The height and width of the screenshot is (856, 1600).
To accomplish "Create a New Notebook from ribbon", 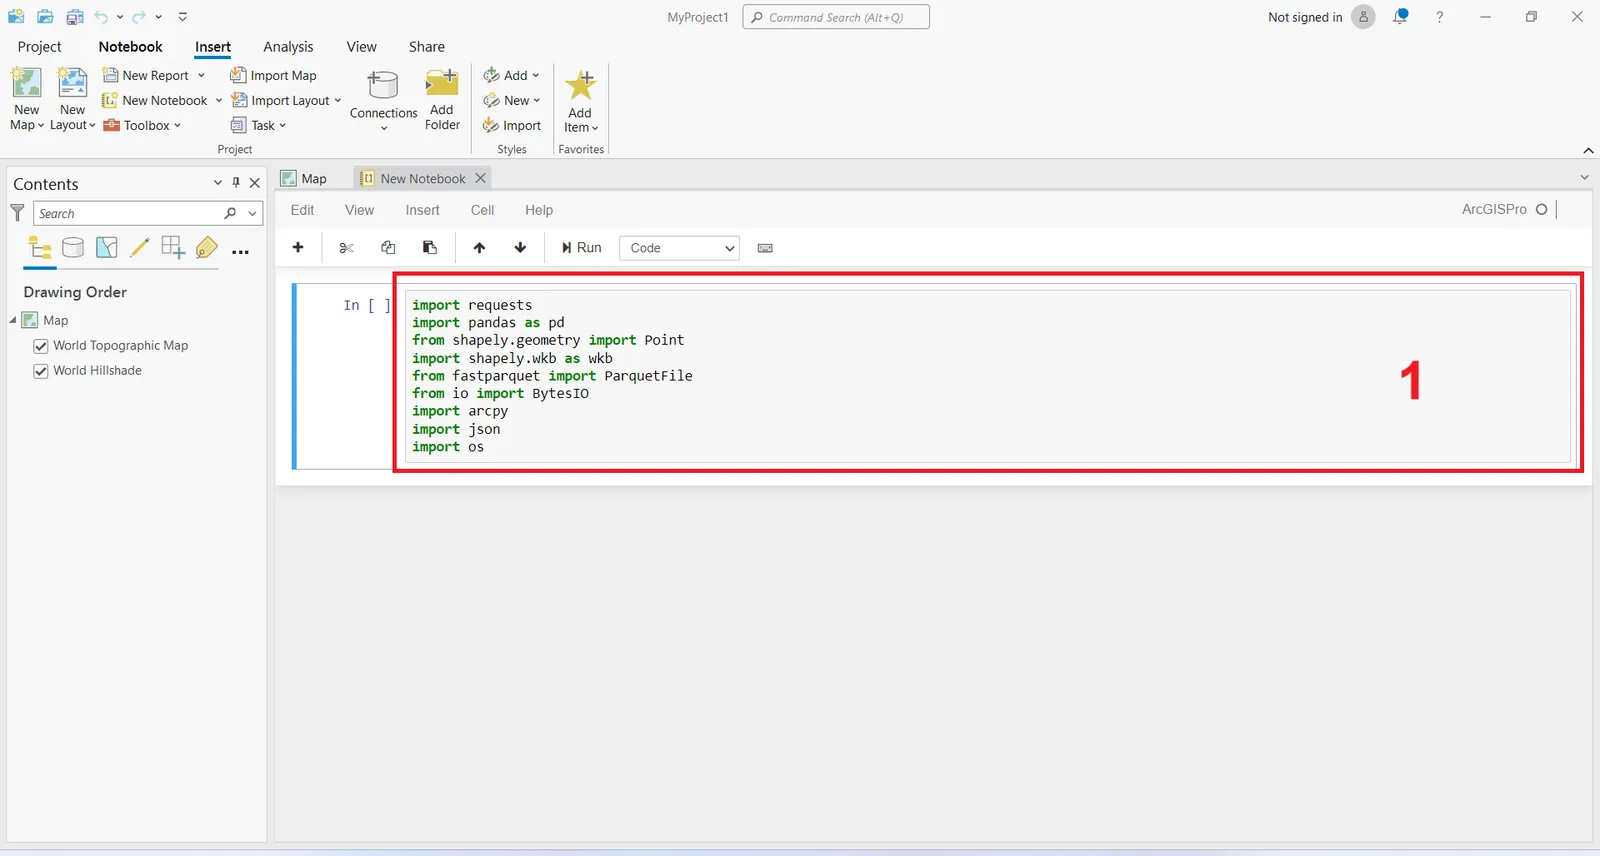I will [155, 100].
